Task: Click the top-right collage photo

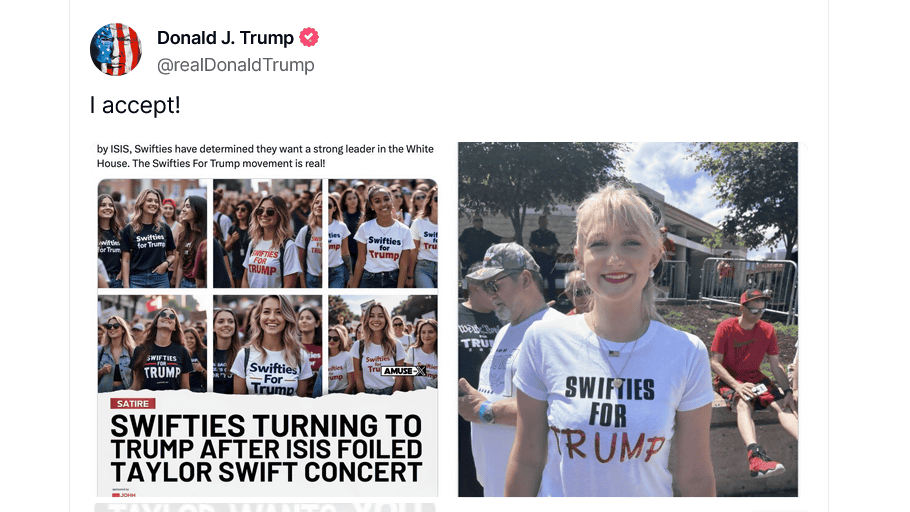Action: [x=382, y=234]
